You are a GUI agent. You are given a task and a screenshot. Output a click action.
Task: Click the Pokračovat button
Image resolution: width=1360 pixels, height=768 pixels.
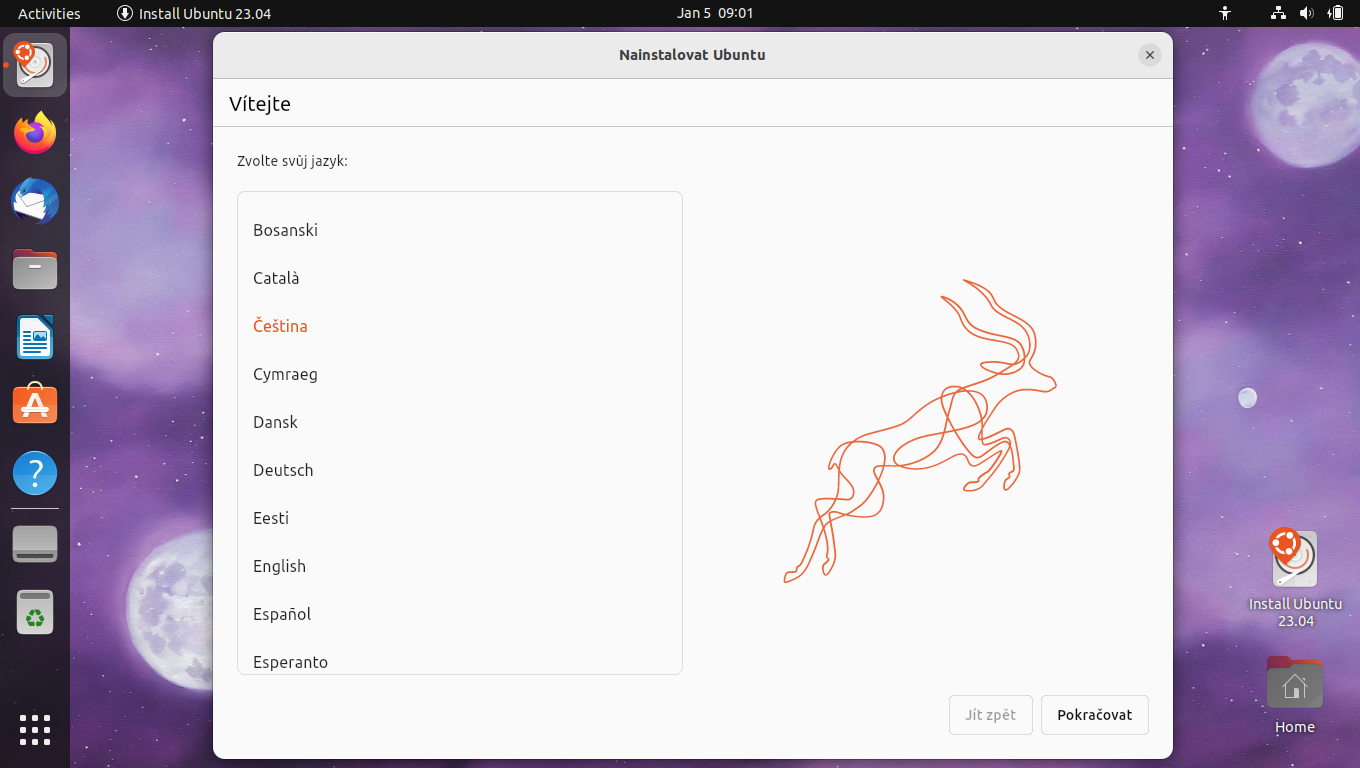tap(1095, 715)
